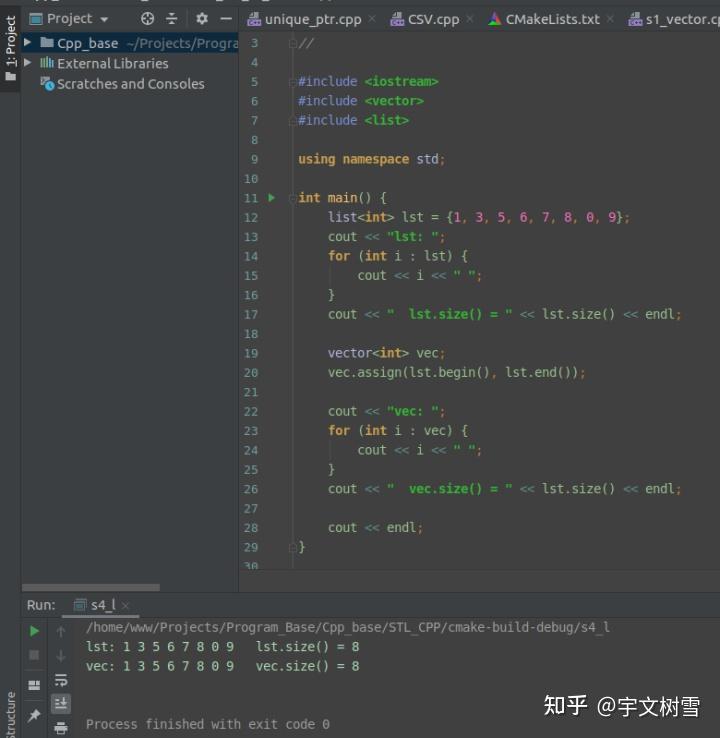Toggle the 1: Project tool window
Viewport: 720px width, 738px height.
point(10,47)
